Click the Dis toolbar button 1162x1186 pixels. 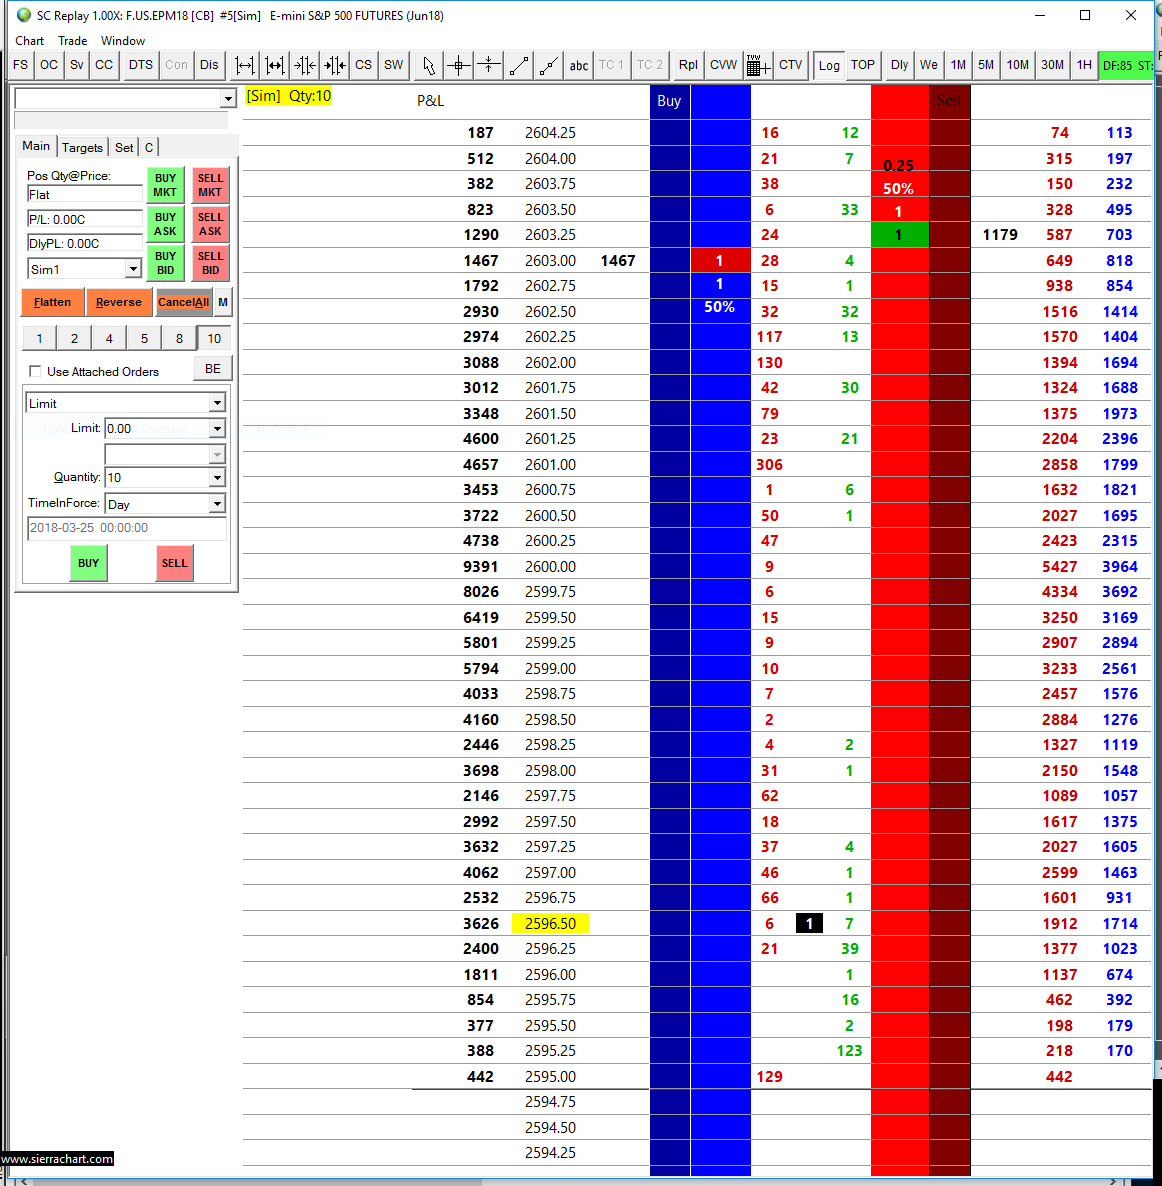coord(210,65)
